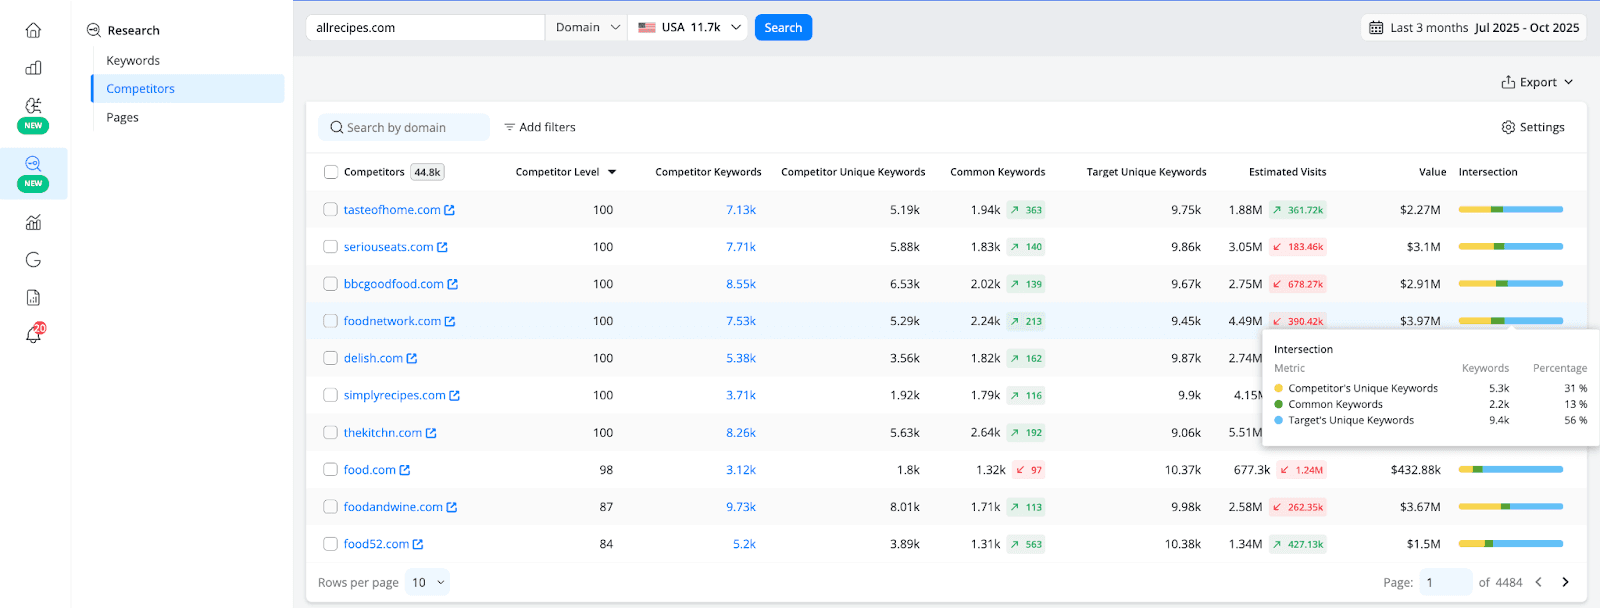
Task: Check the simplyrecipes.com row checkbox
Action: point(331,395)
